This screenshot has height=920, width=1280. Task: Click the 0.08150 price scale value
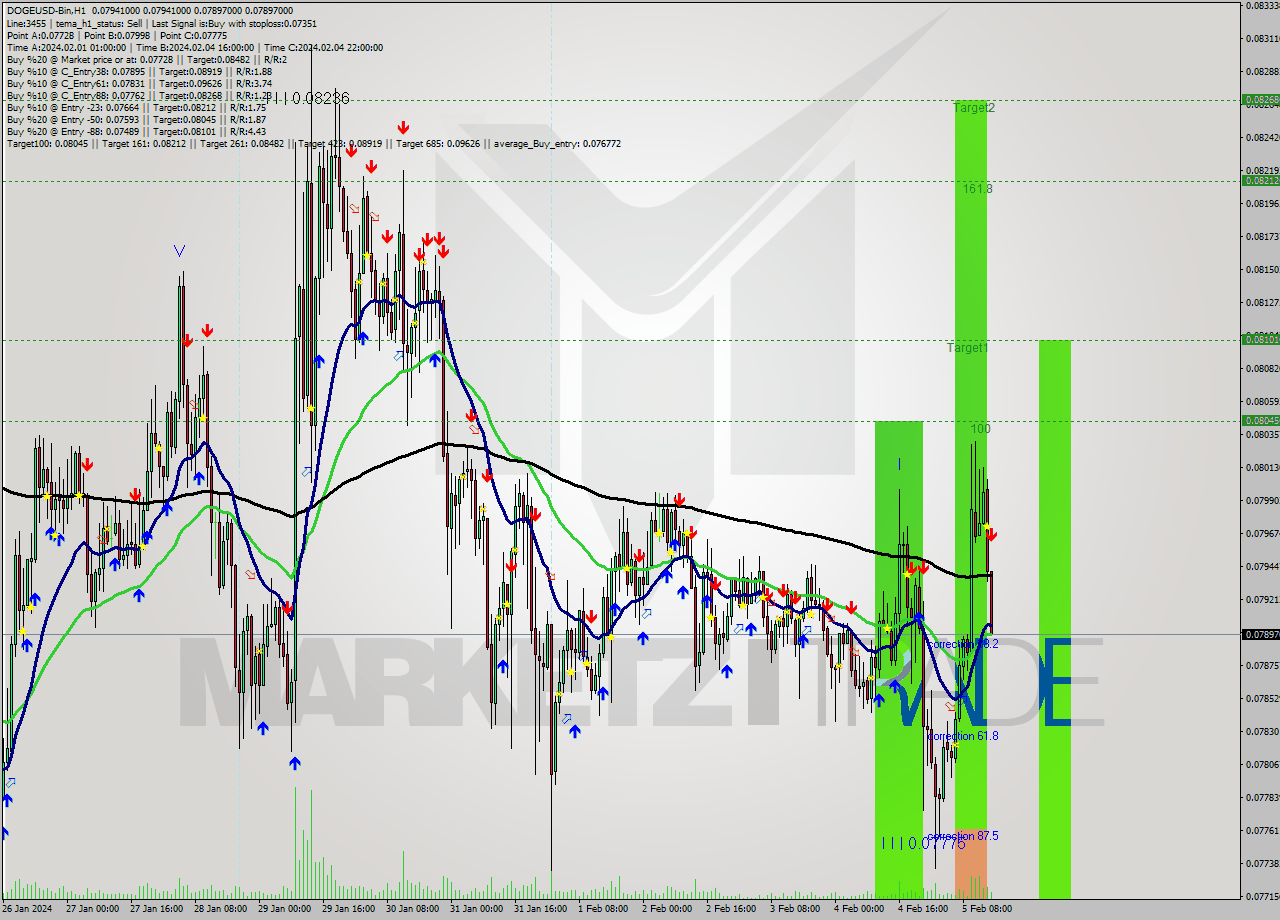(x=1263, y=269)
